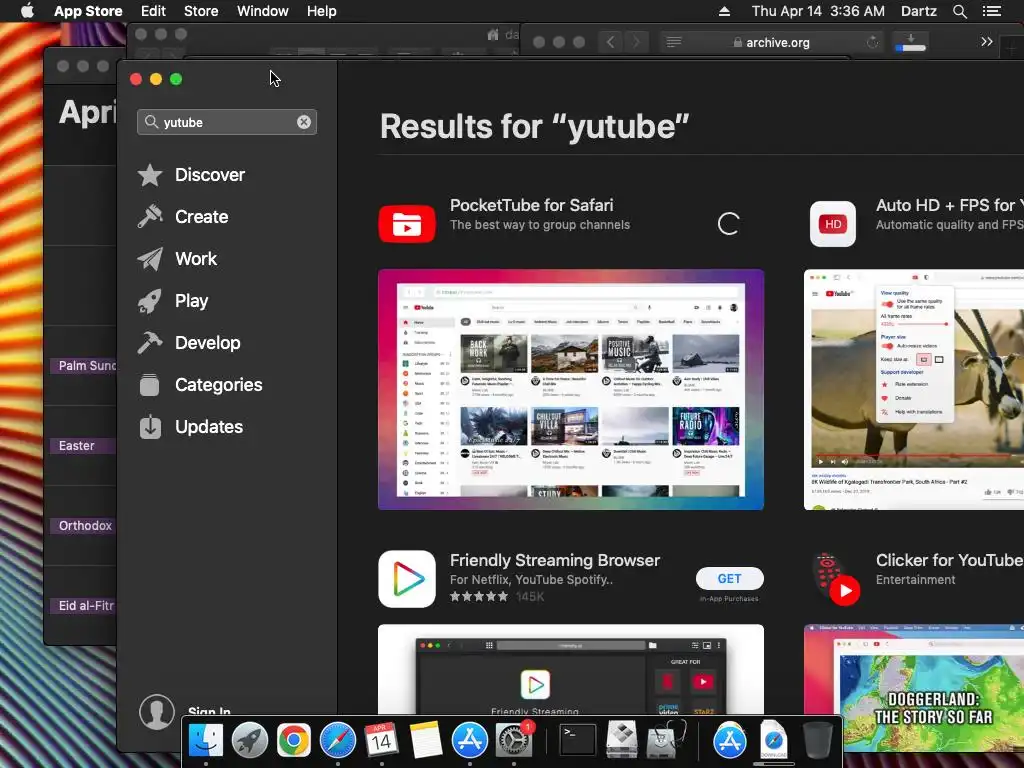
Task: Open the Develop section hammer icon
Action: 150,343
